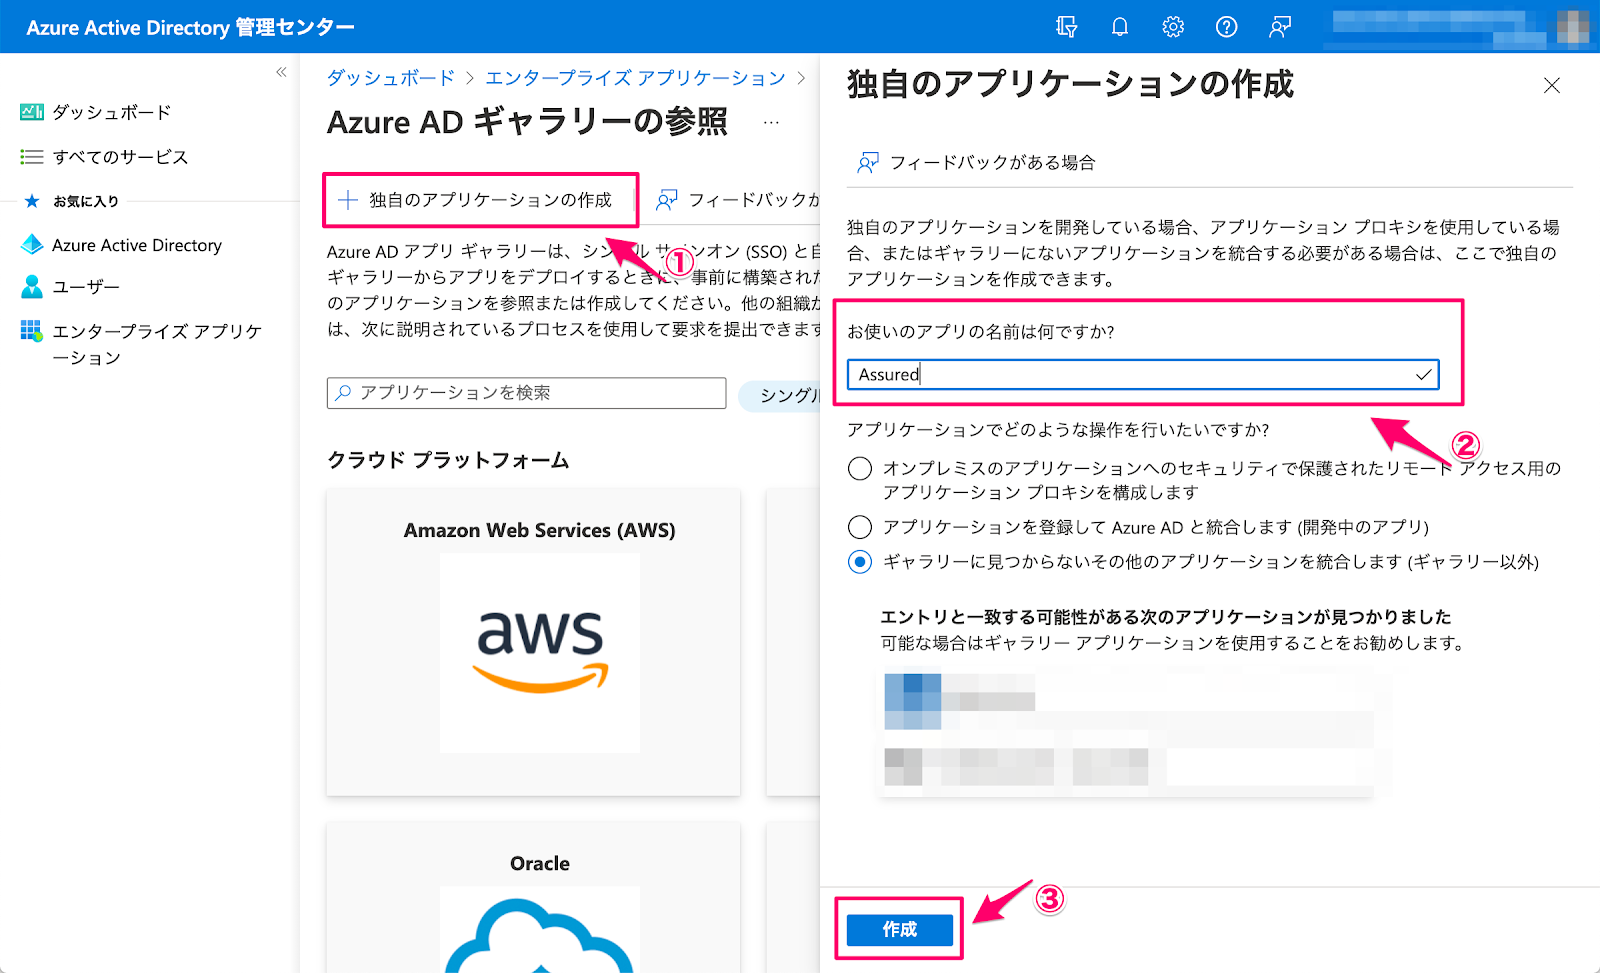Click the クラウド プラットフォーム section heading

coord(448,460)
